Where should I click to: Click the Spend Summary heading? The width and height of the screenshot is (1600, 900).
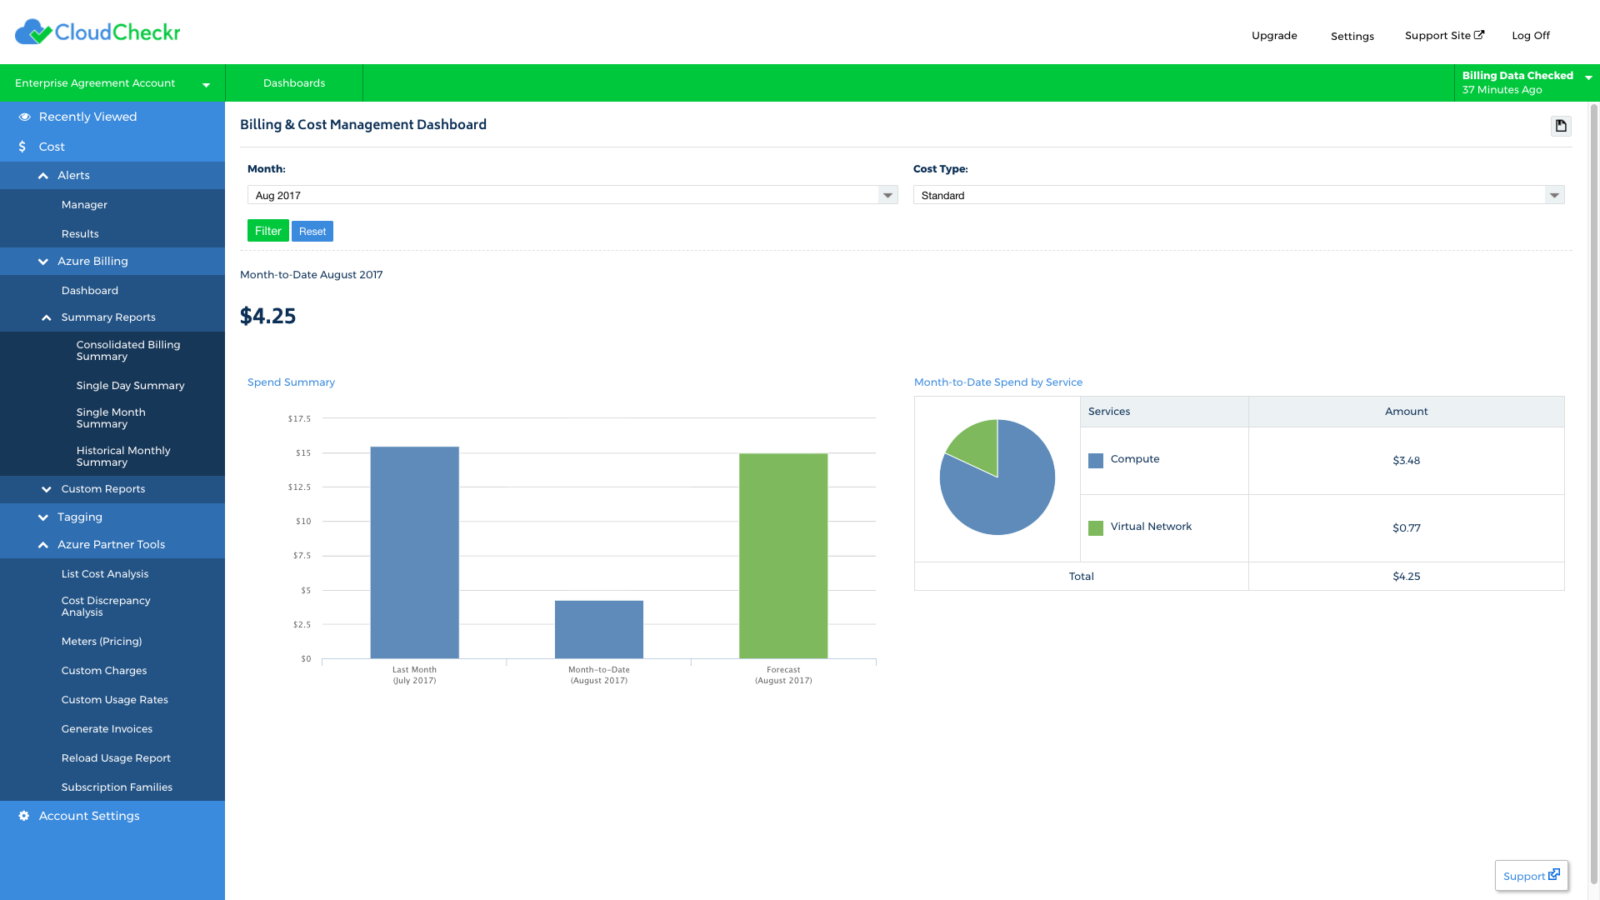291,383
